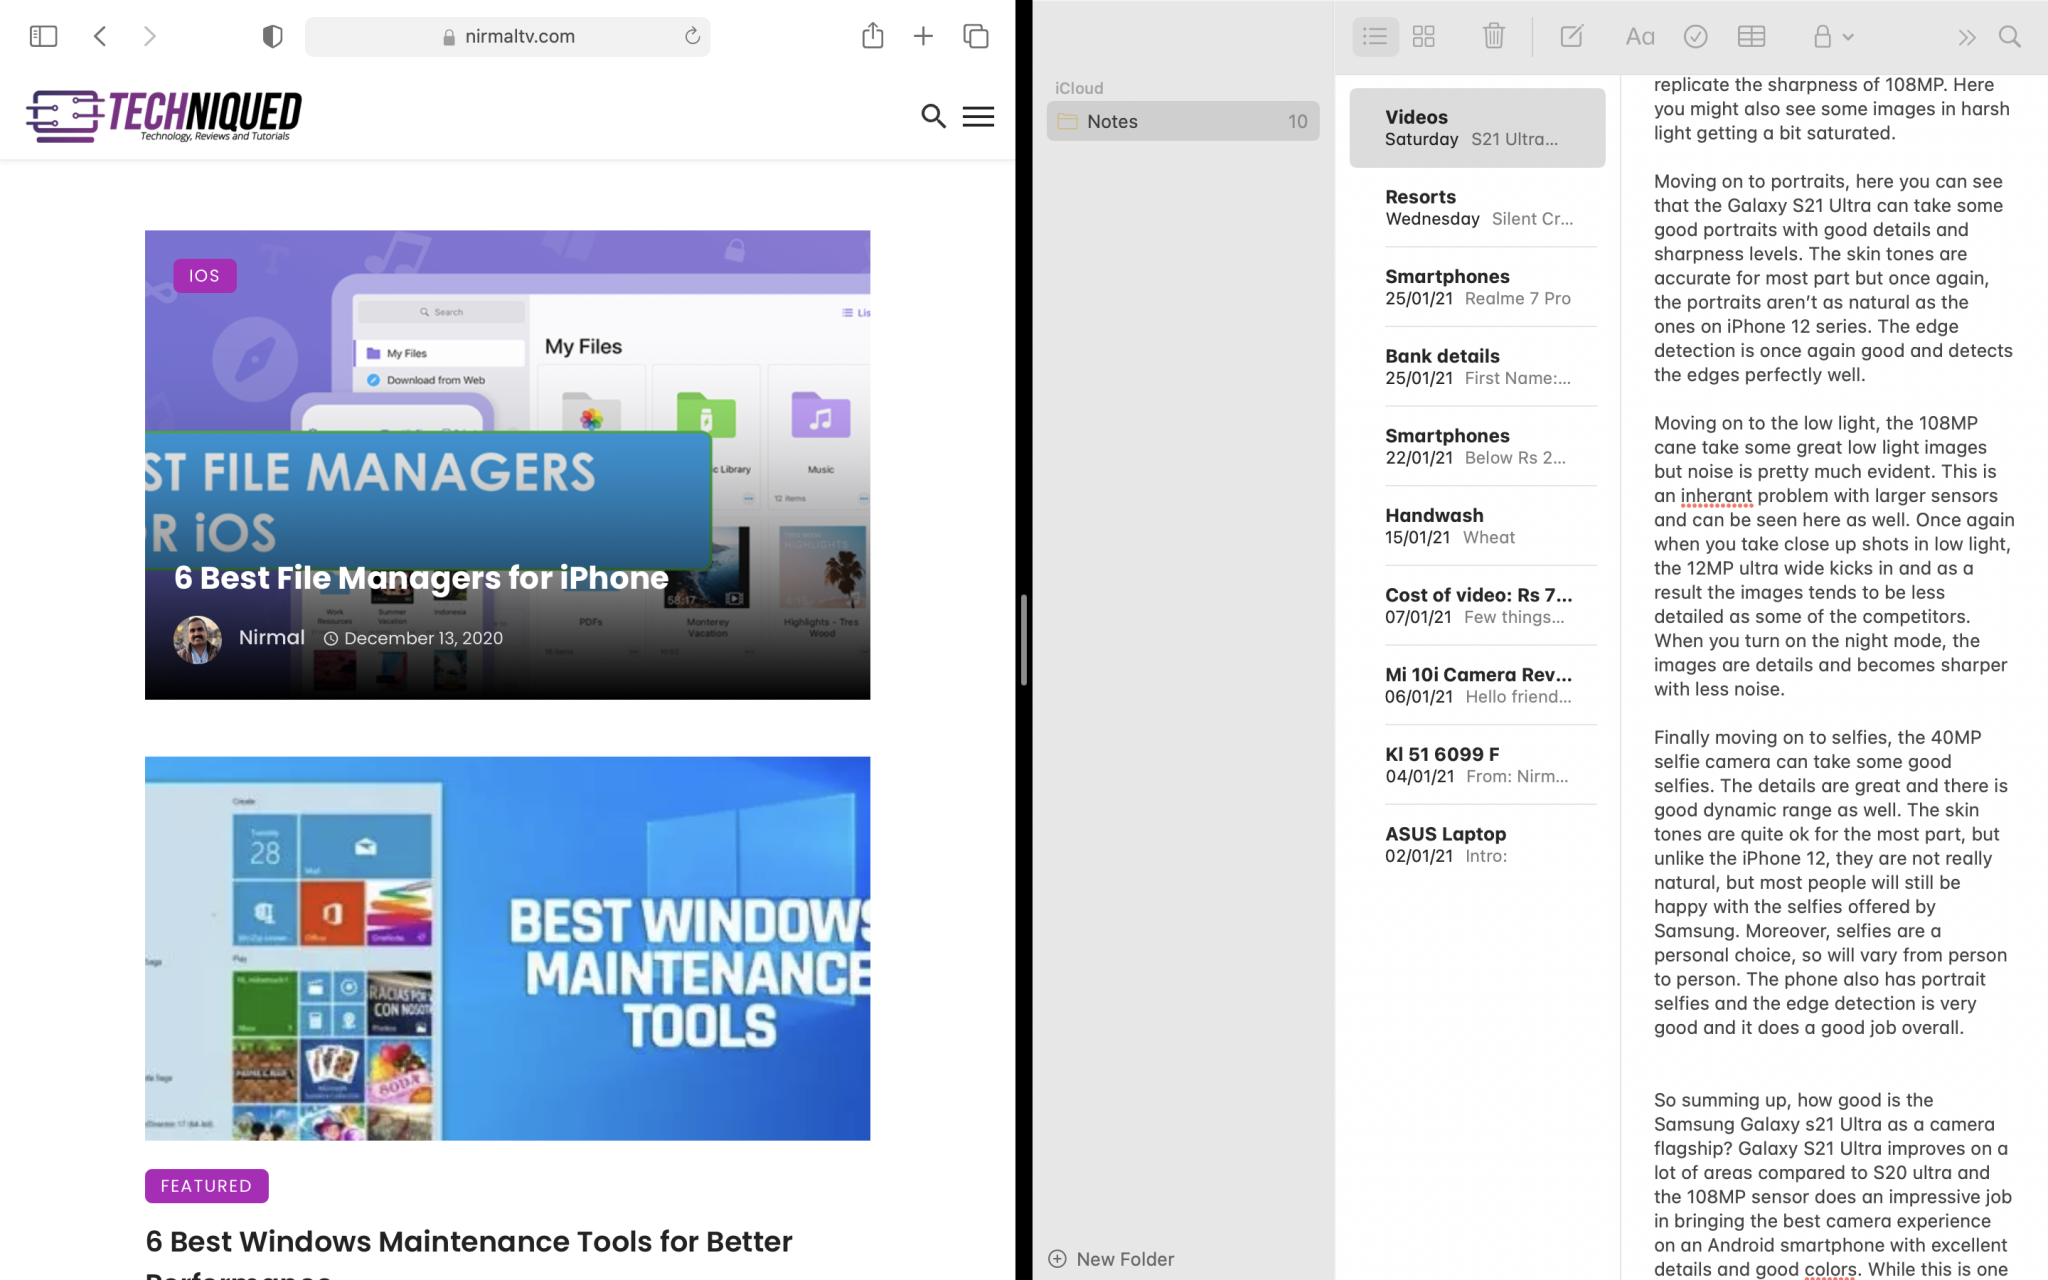This screenshot has width=2048, height=1280.
Task: Go back in Safari
Action: point(100,37)
